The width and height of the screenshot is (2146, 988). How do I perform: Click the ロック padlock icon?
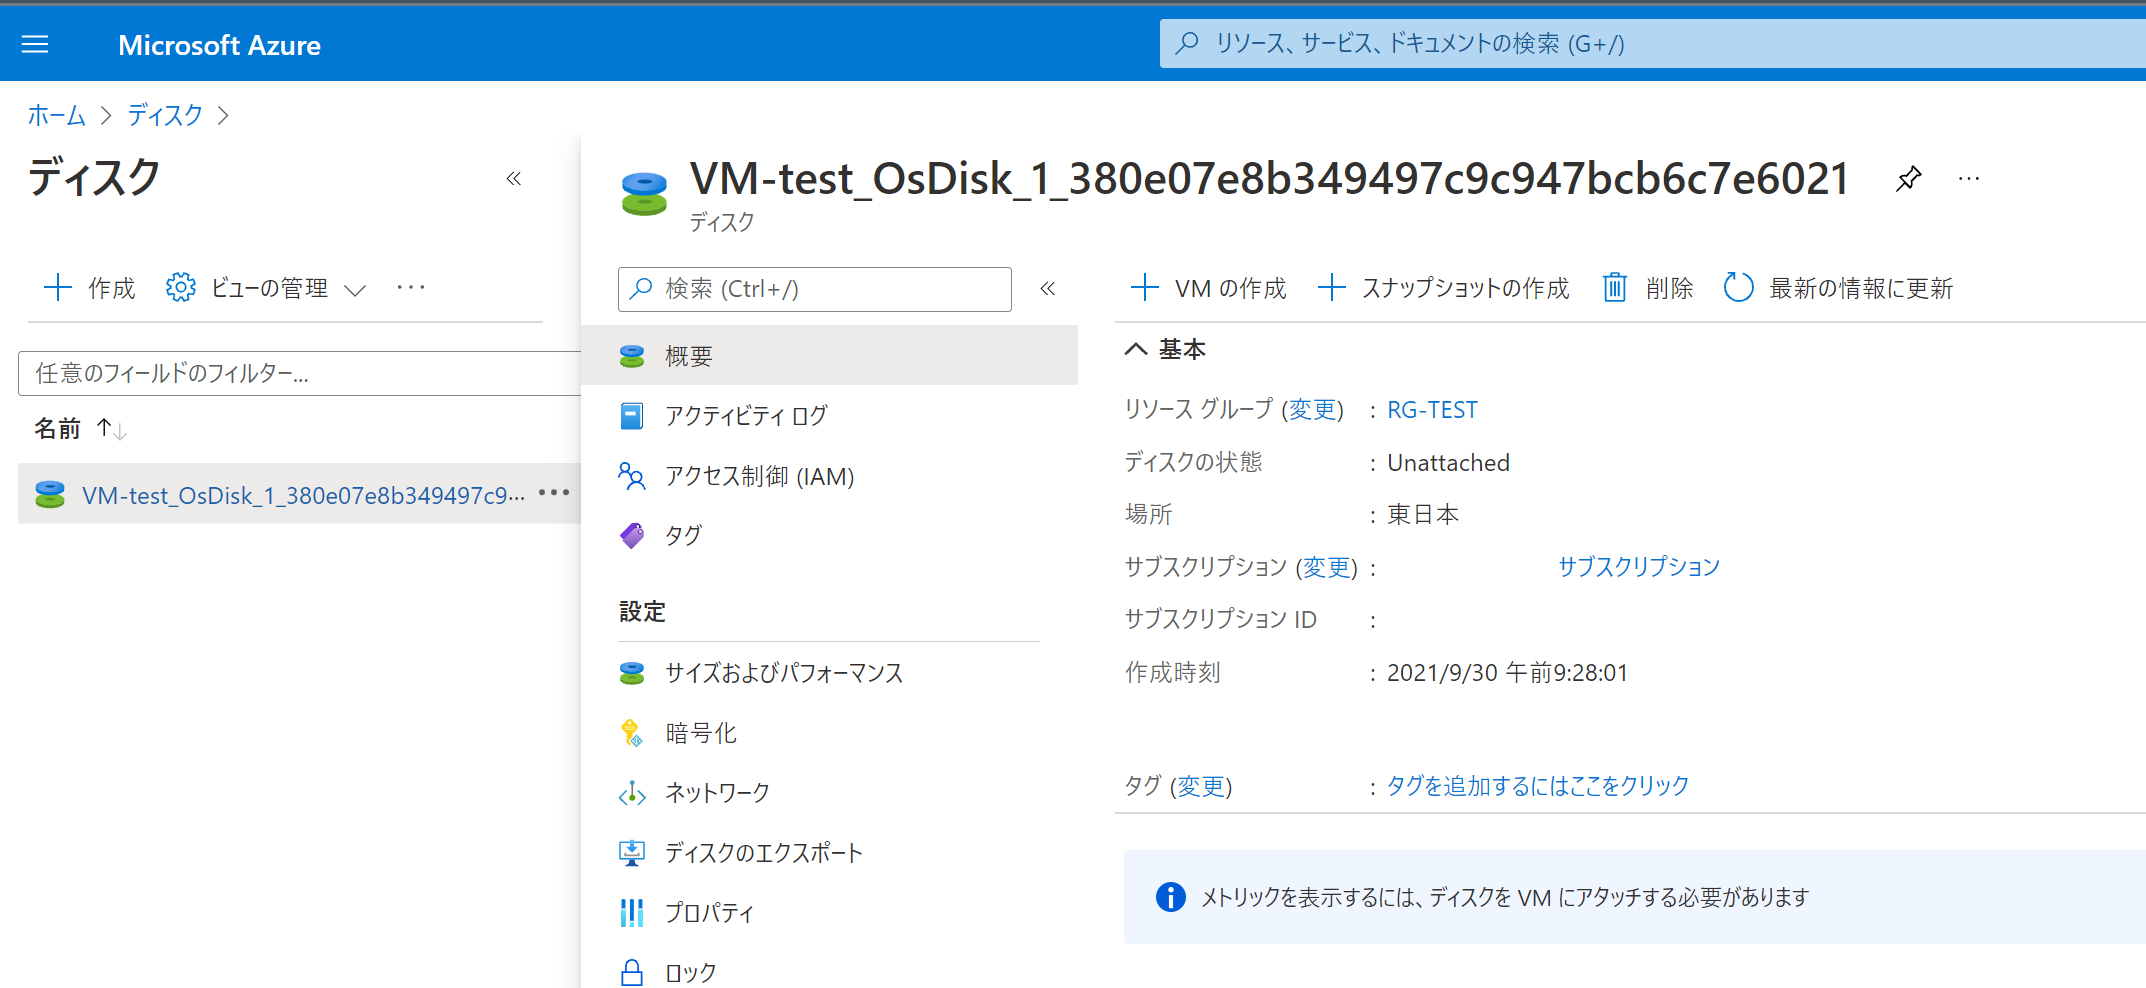pyautogui.click(x=632, y=972)
